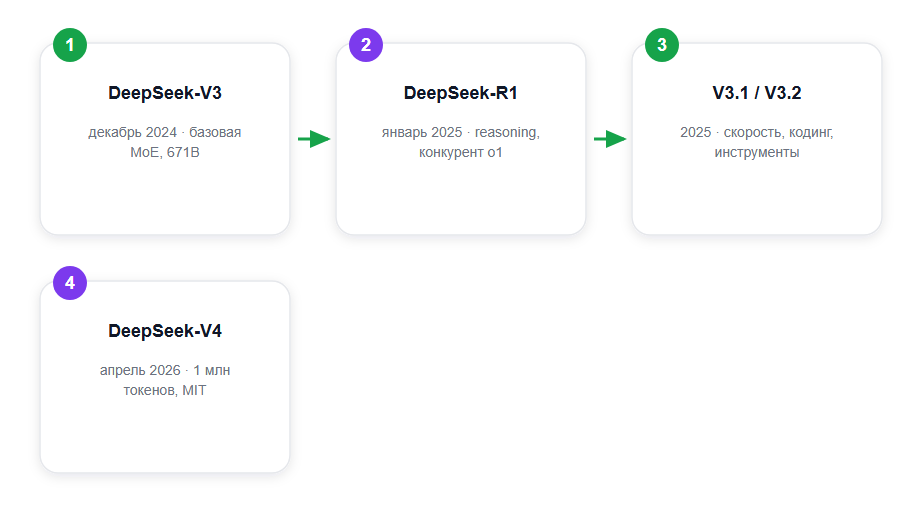922x516 pixels.
Task: Select the DeepSeek-R1 card title
Action: (460, 93)
